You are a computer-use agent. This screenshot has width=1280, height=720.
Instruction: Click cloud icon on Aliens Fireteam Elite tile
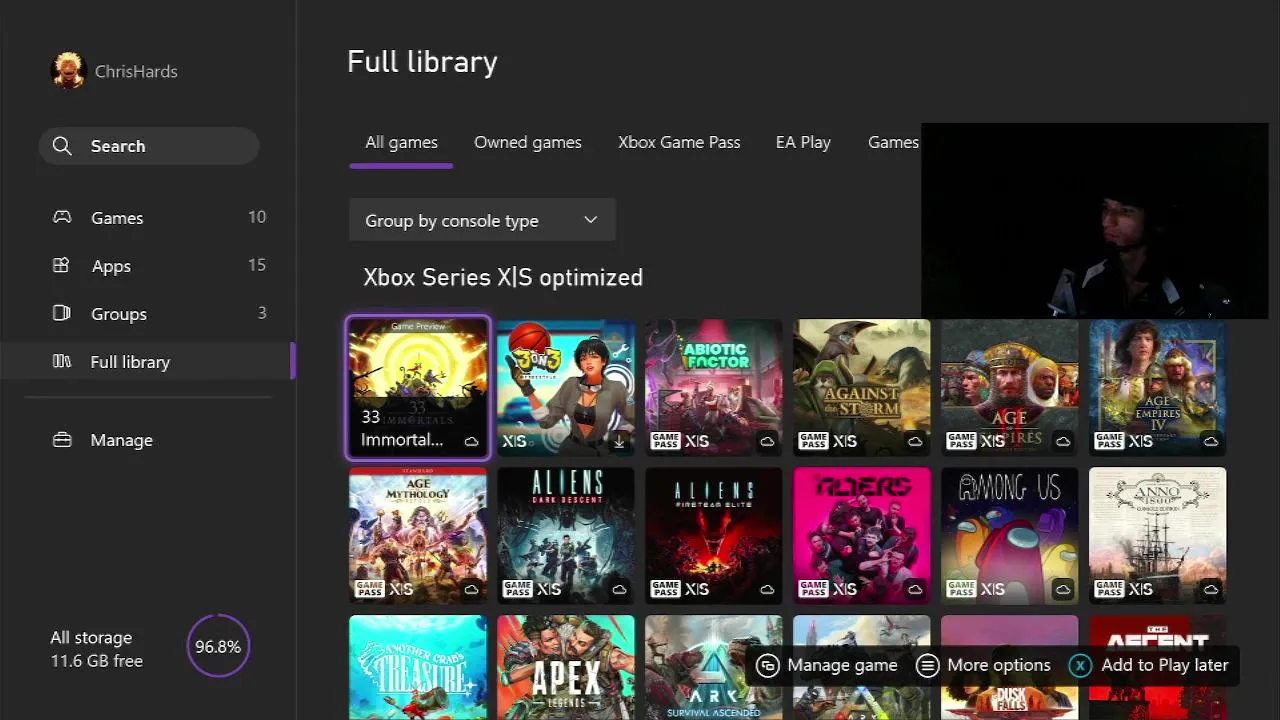[767, 589]
